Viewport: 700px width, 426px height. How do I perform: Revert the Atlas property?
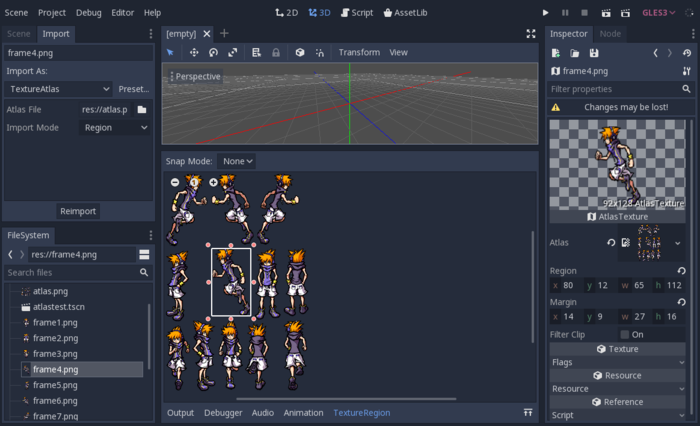tap(611, 242)
